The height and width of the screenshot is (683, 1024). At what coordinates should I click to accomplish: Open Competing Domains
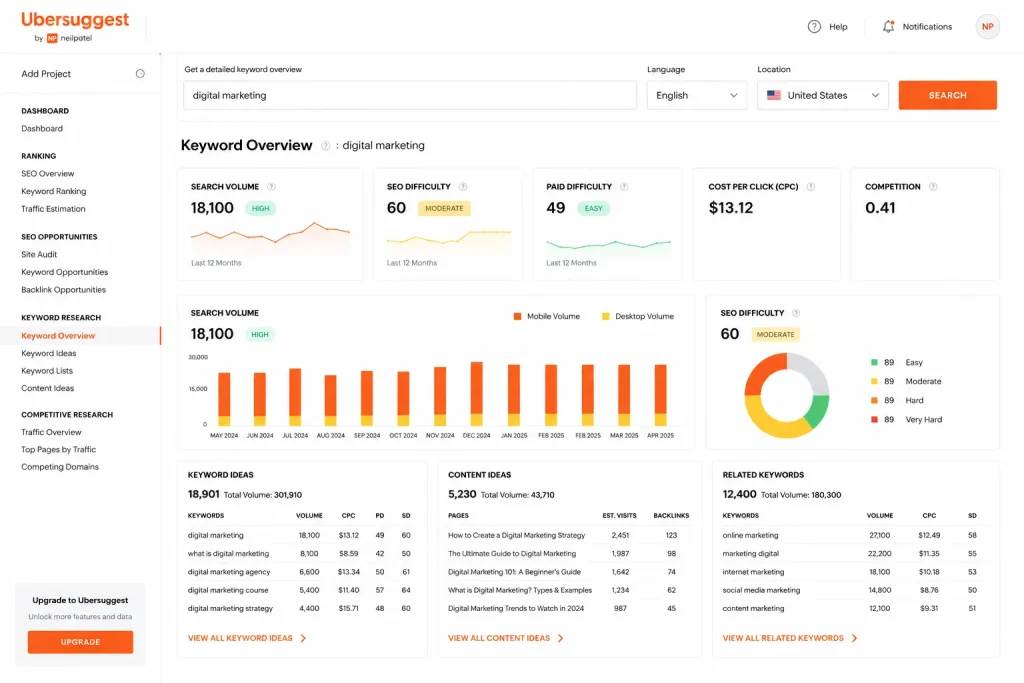60,467
